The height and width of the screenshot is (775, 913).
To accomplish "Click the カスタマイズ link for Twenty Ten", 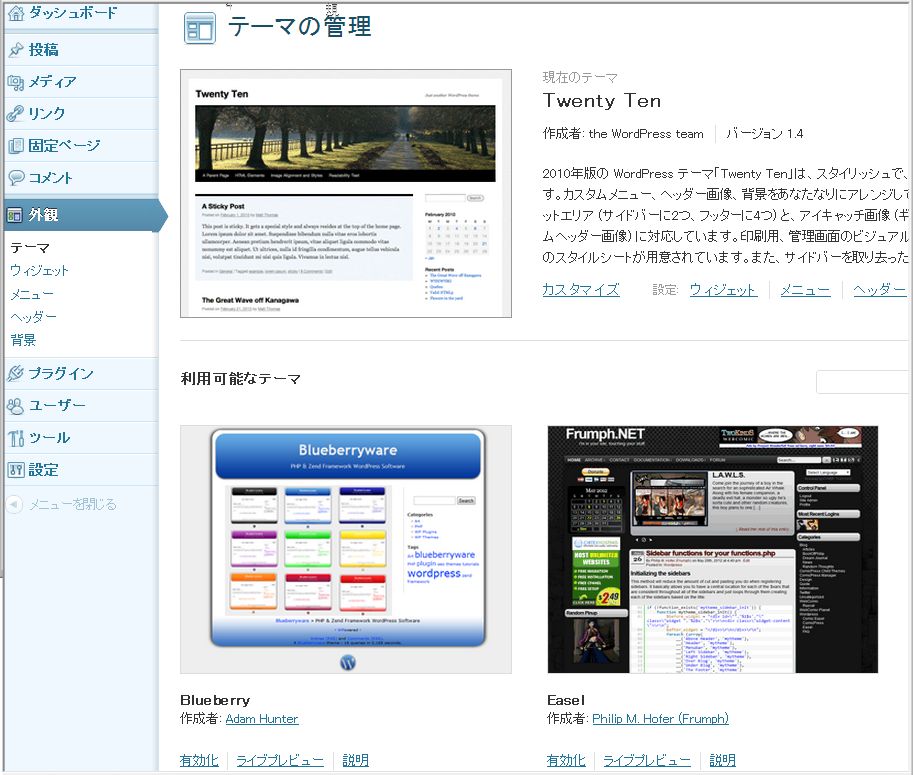I will [580, 289].
